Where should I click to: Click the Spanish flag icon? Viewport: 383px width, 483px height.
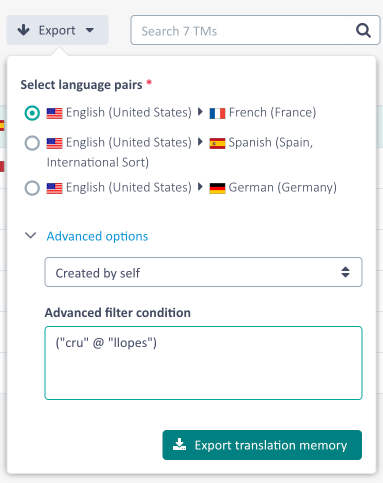click(217, 143)
